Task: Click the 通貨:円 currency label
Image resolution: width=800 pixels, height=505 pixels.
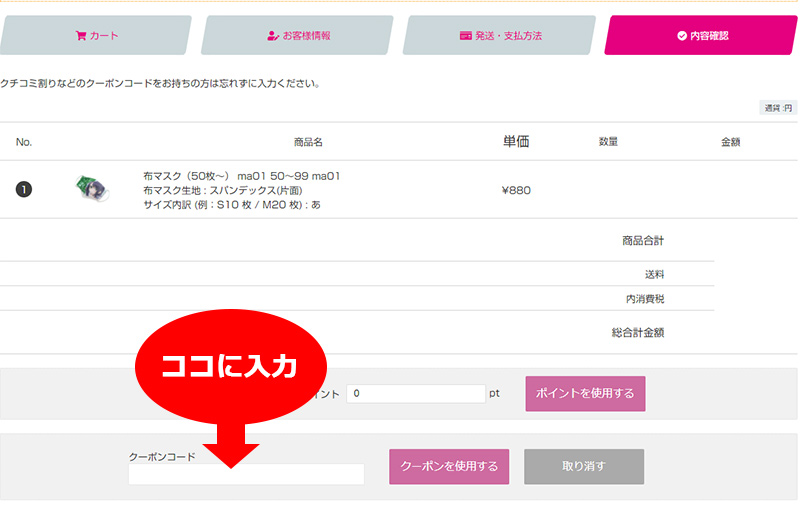Action: click(x=778, y=108)
